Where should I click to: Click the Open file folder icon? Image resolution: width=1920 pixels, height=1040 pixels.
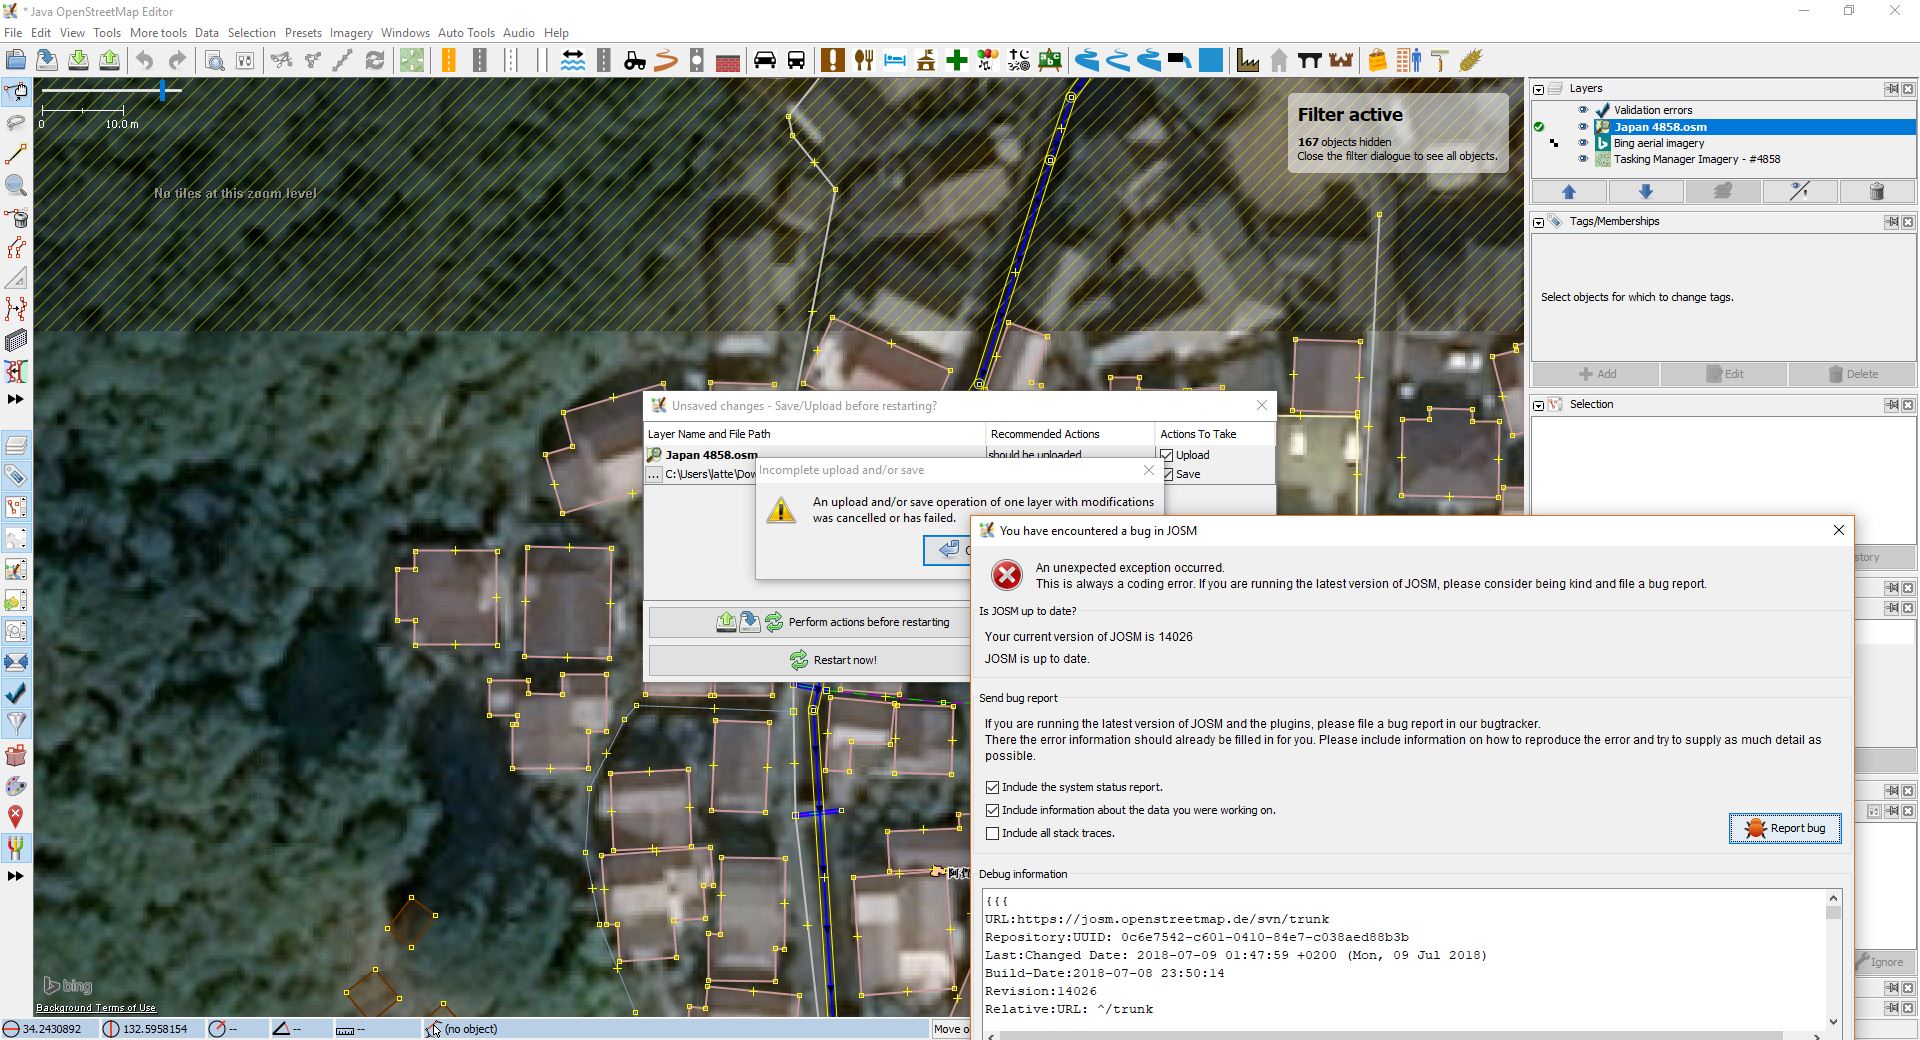(x=16, y=61)
